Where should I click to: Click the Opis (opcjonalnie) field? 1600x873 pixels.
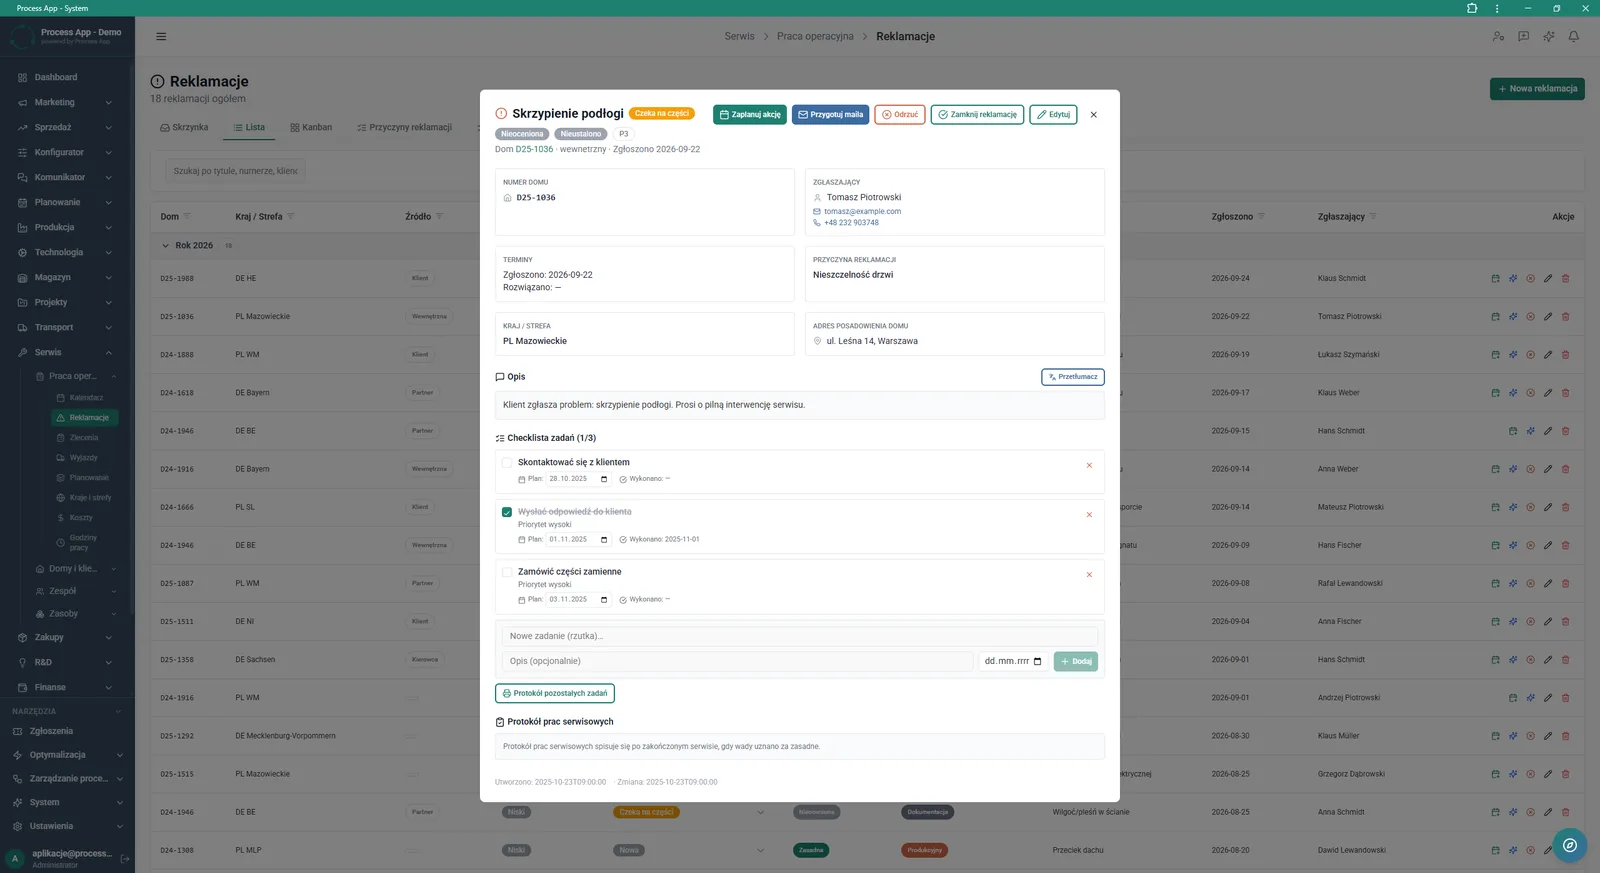[737, 661]
